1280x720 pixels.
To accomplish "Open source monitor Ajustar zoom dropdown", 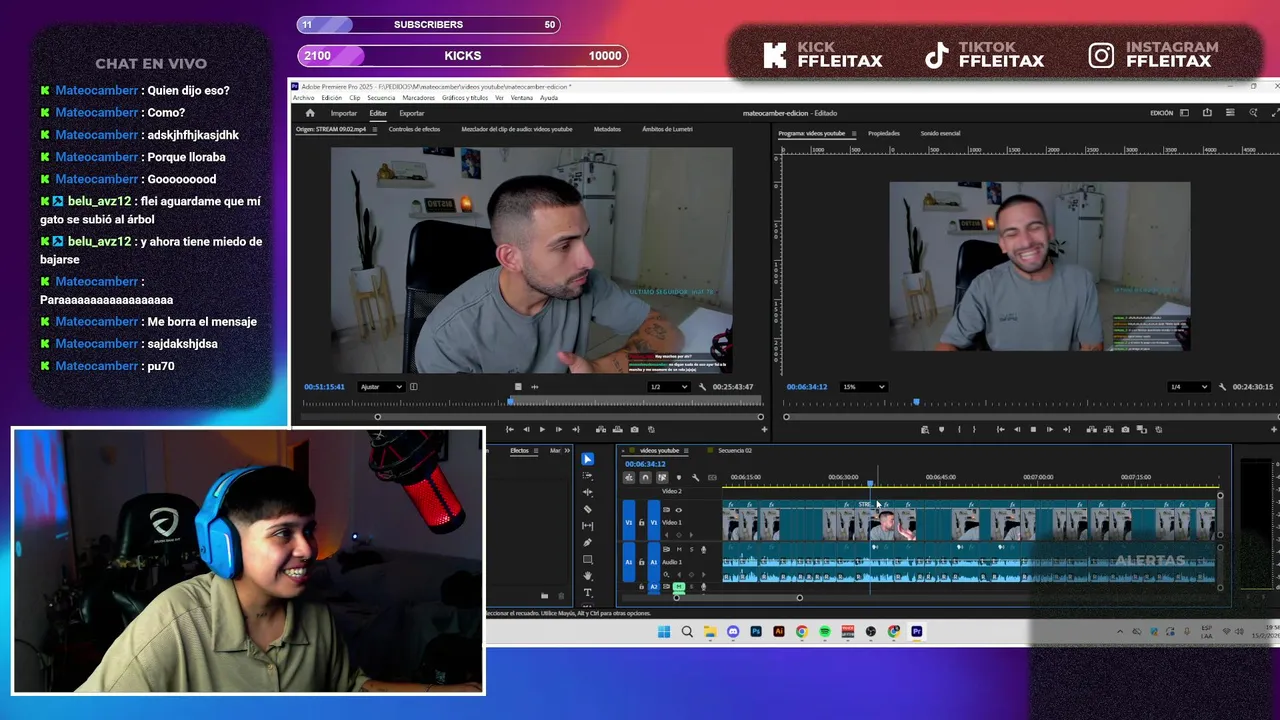I will tap(381, 387).
